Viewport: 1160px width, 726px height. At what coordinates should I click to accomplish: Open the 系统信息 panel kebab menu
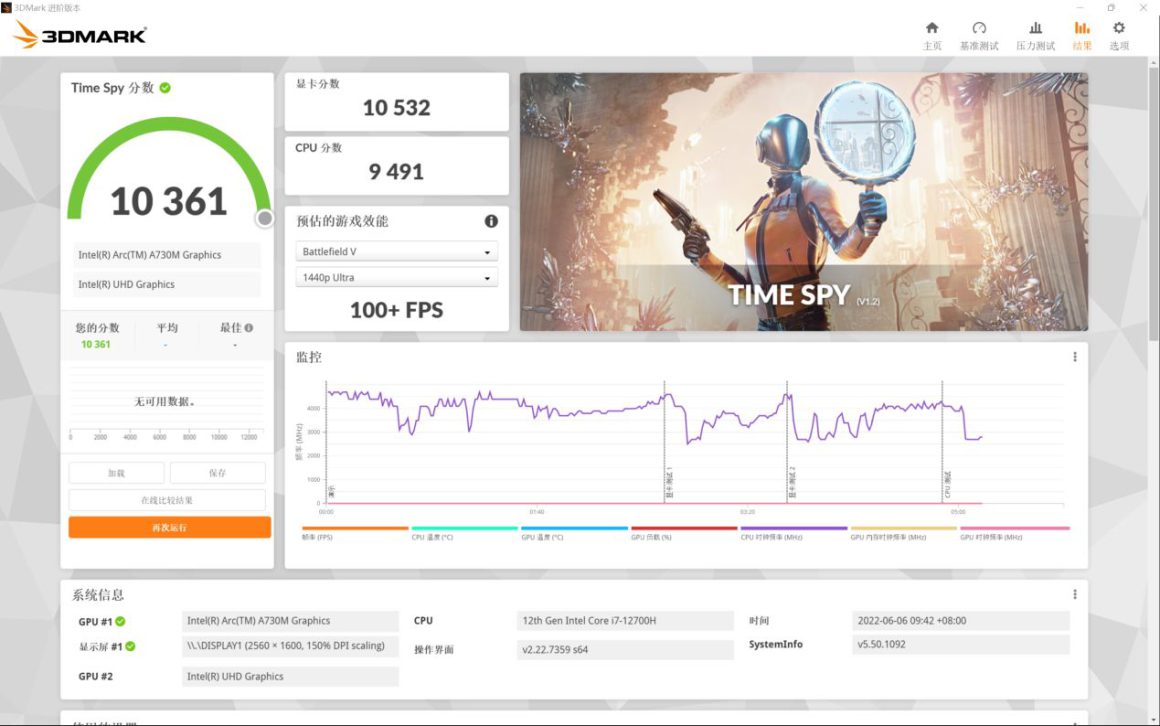point(1074,594)
